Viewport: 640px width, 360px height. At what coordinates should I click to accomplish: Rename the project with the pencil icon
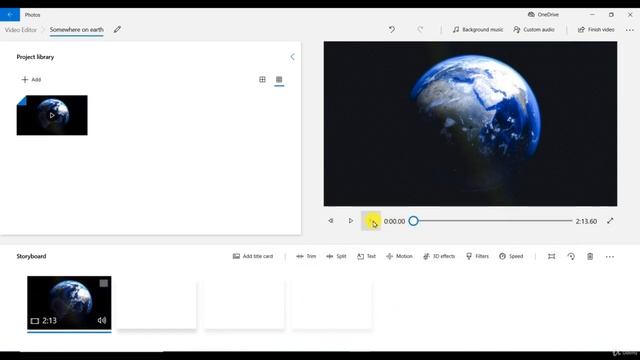[117, 29]
